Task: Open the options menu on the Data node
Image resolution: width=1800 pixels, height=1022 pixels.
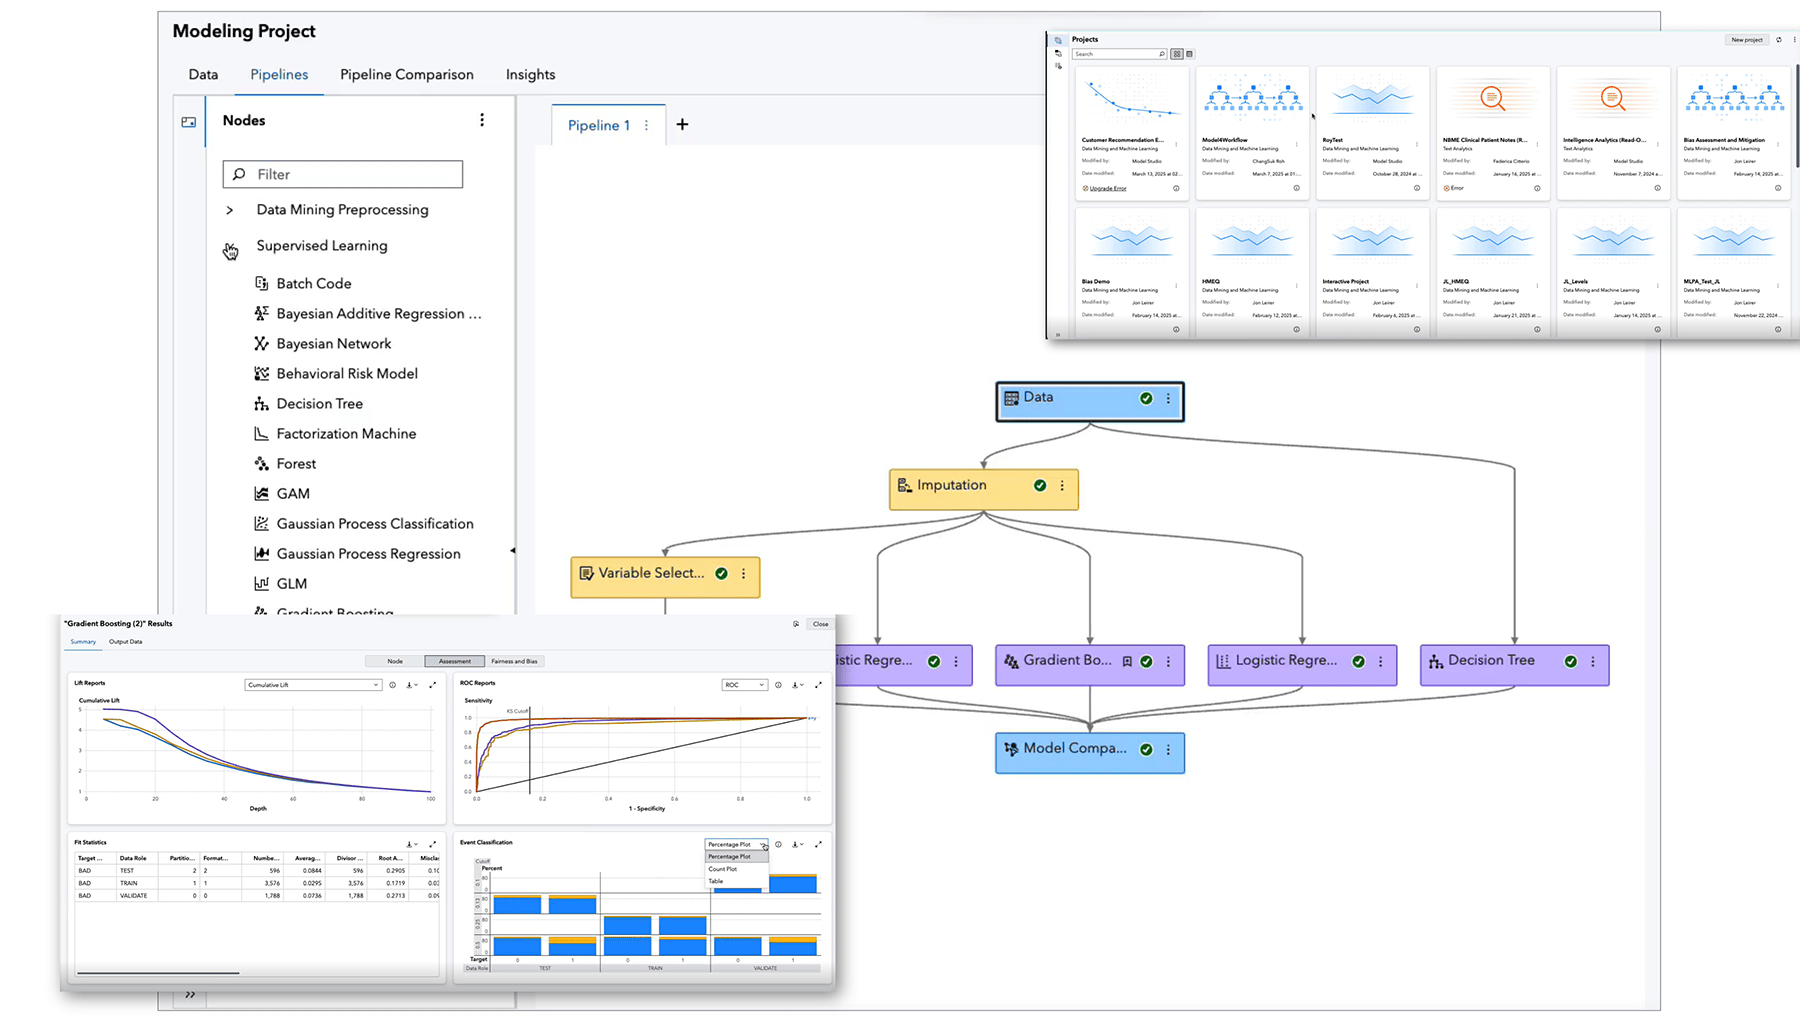Action: coord(1168,397)
